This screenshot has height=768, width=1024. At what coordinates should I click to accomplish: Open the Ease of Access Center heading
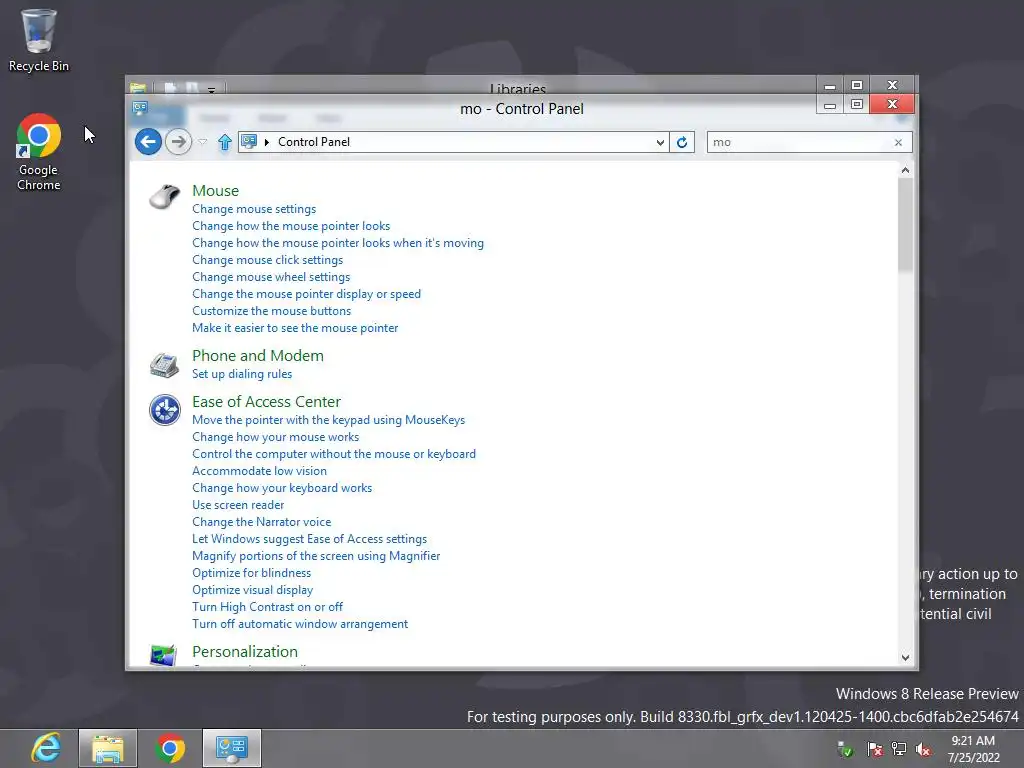tap(266, 402)
